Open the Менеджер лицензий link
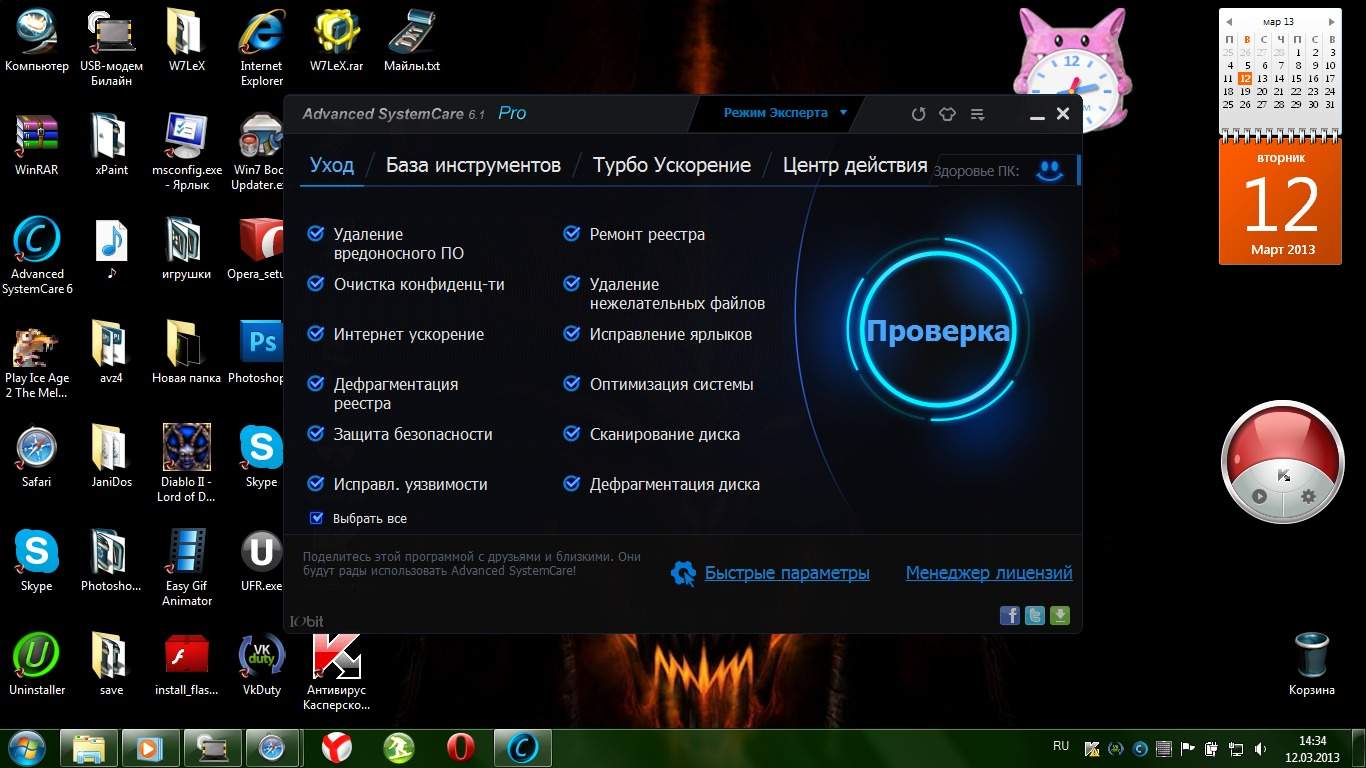1366x768 pixels. tap(989, 573)
